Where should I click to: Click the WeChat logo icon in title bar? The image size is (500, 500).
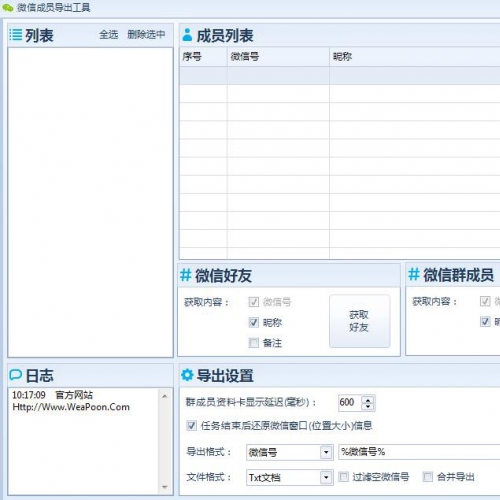(x=8, y=8)
